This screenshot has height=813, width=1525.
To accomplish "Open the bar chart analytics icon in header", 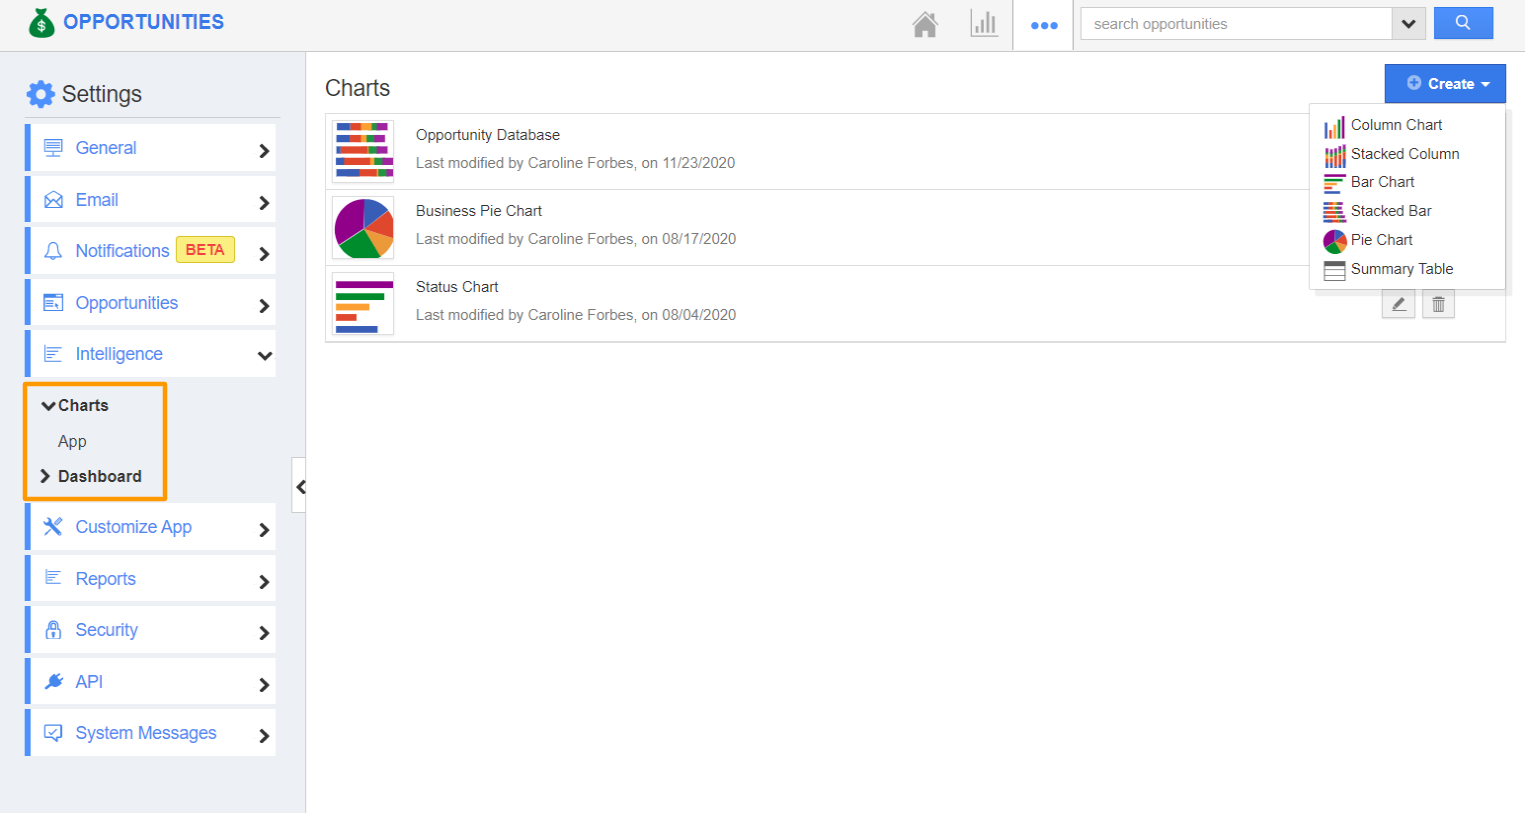I will tap(984, 23).
